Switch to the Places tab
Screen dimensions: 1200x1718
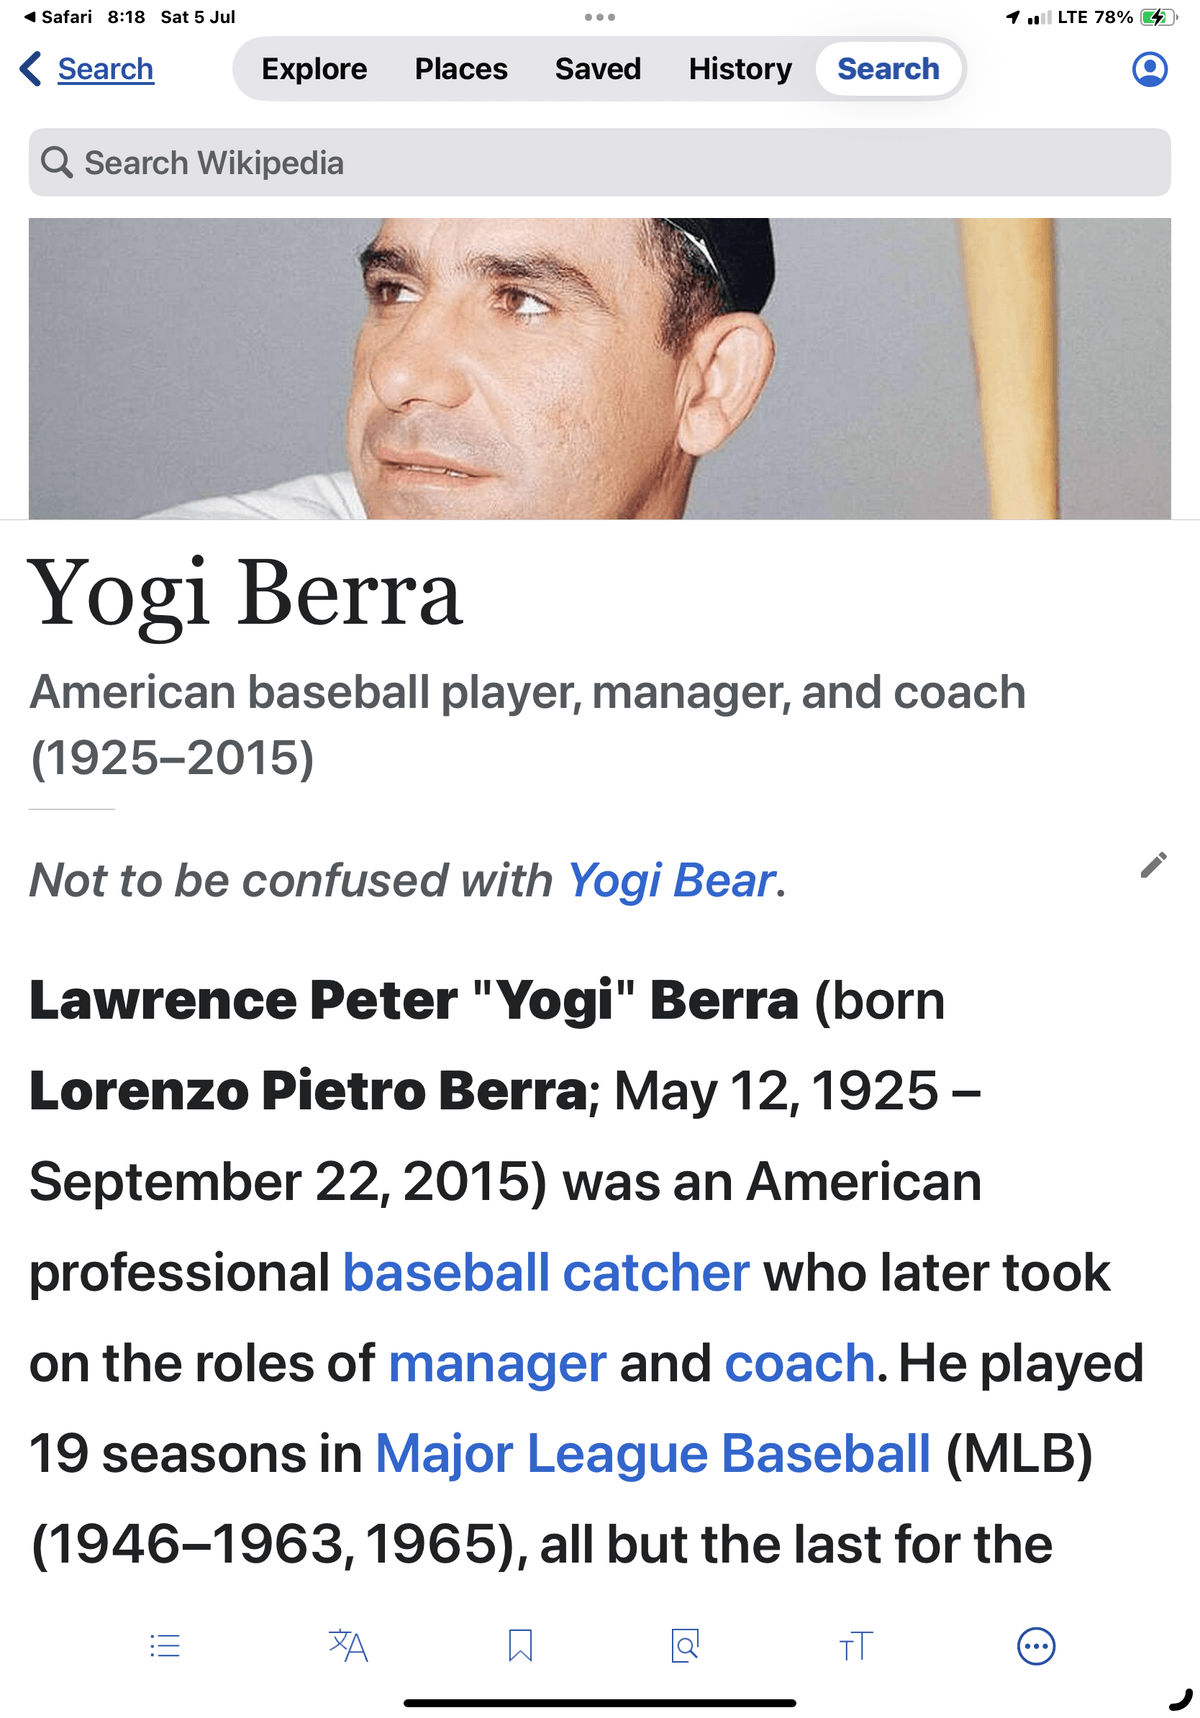(x=461, y=69)
